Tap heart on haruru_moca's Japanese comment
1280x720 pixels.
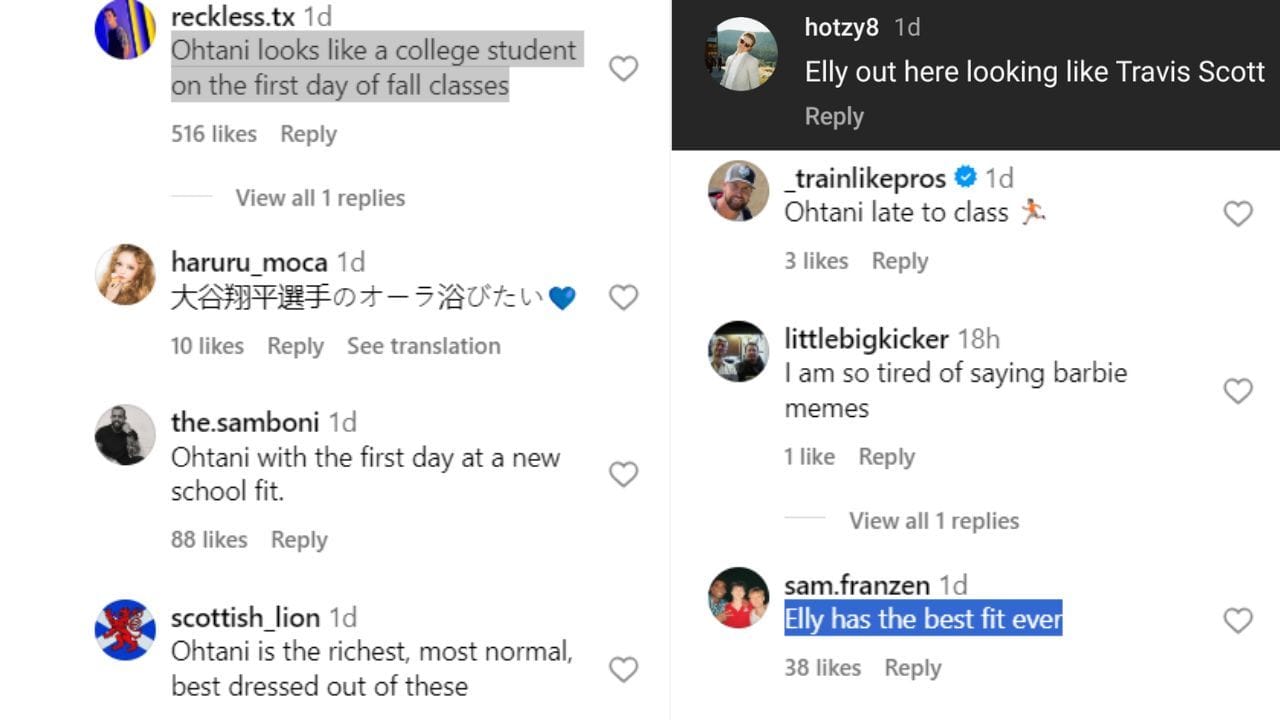pyautogui.click(x=623, y=297)
